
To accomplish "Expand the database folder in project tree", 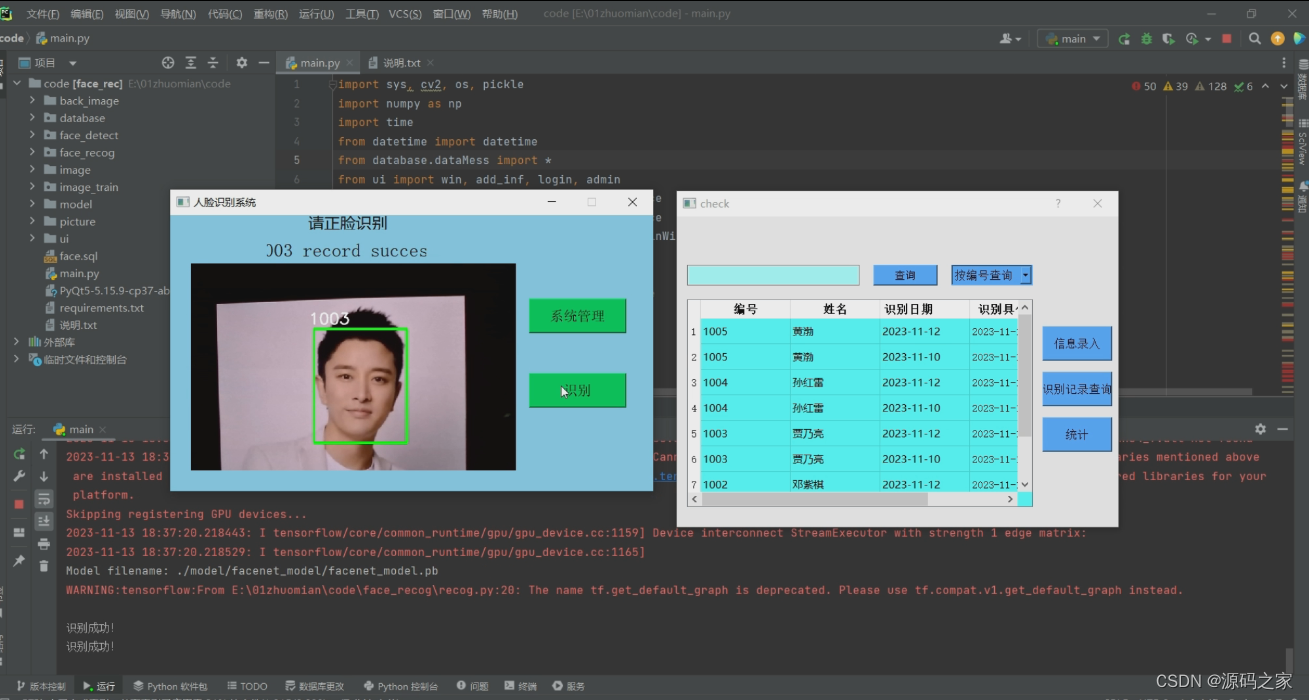I will [33, 117].
